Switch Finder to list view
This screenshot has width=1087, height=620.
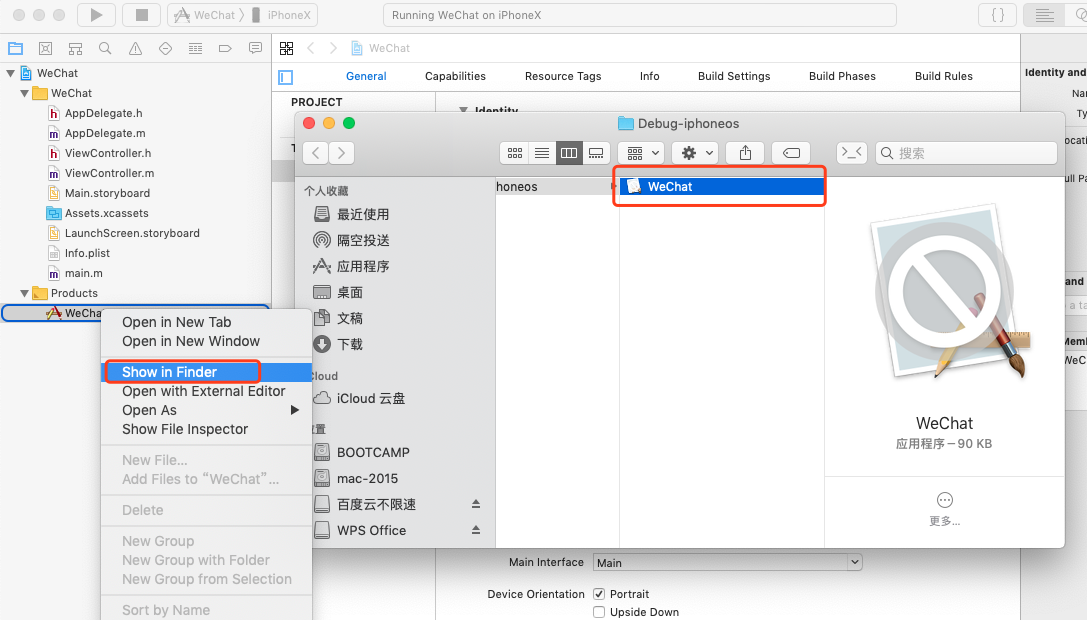[542, 153]
